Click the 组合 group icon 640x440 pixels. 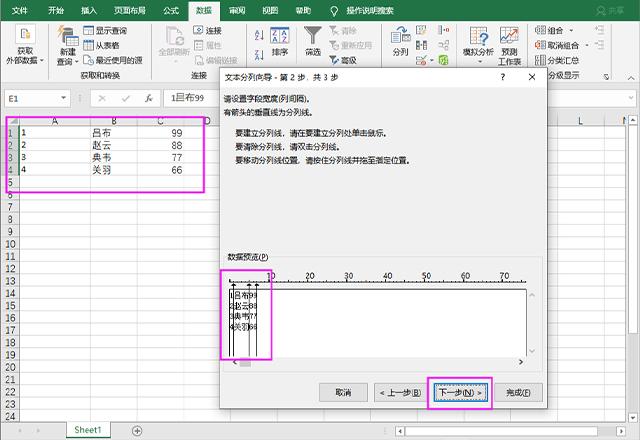pos(540,30)
